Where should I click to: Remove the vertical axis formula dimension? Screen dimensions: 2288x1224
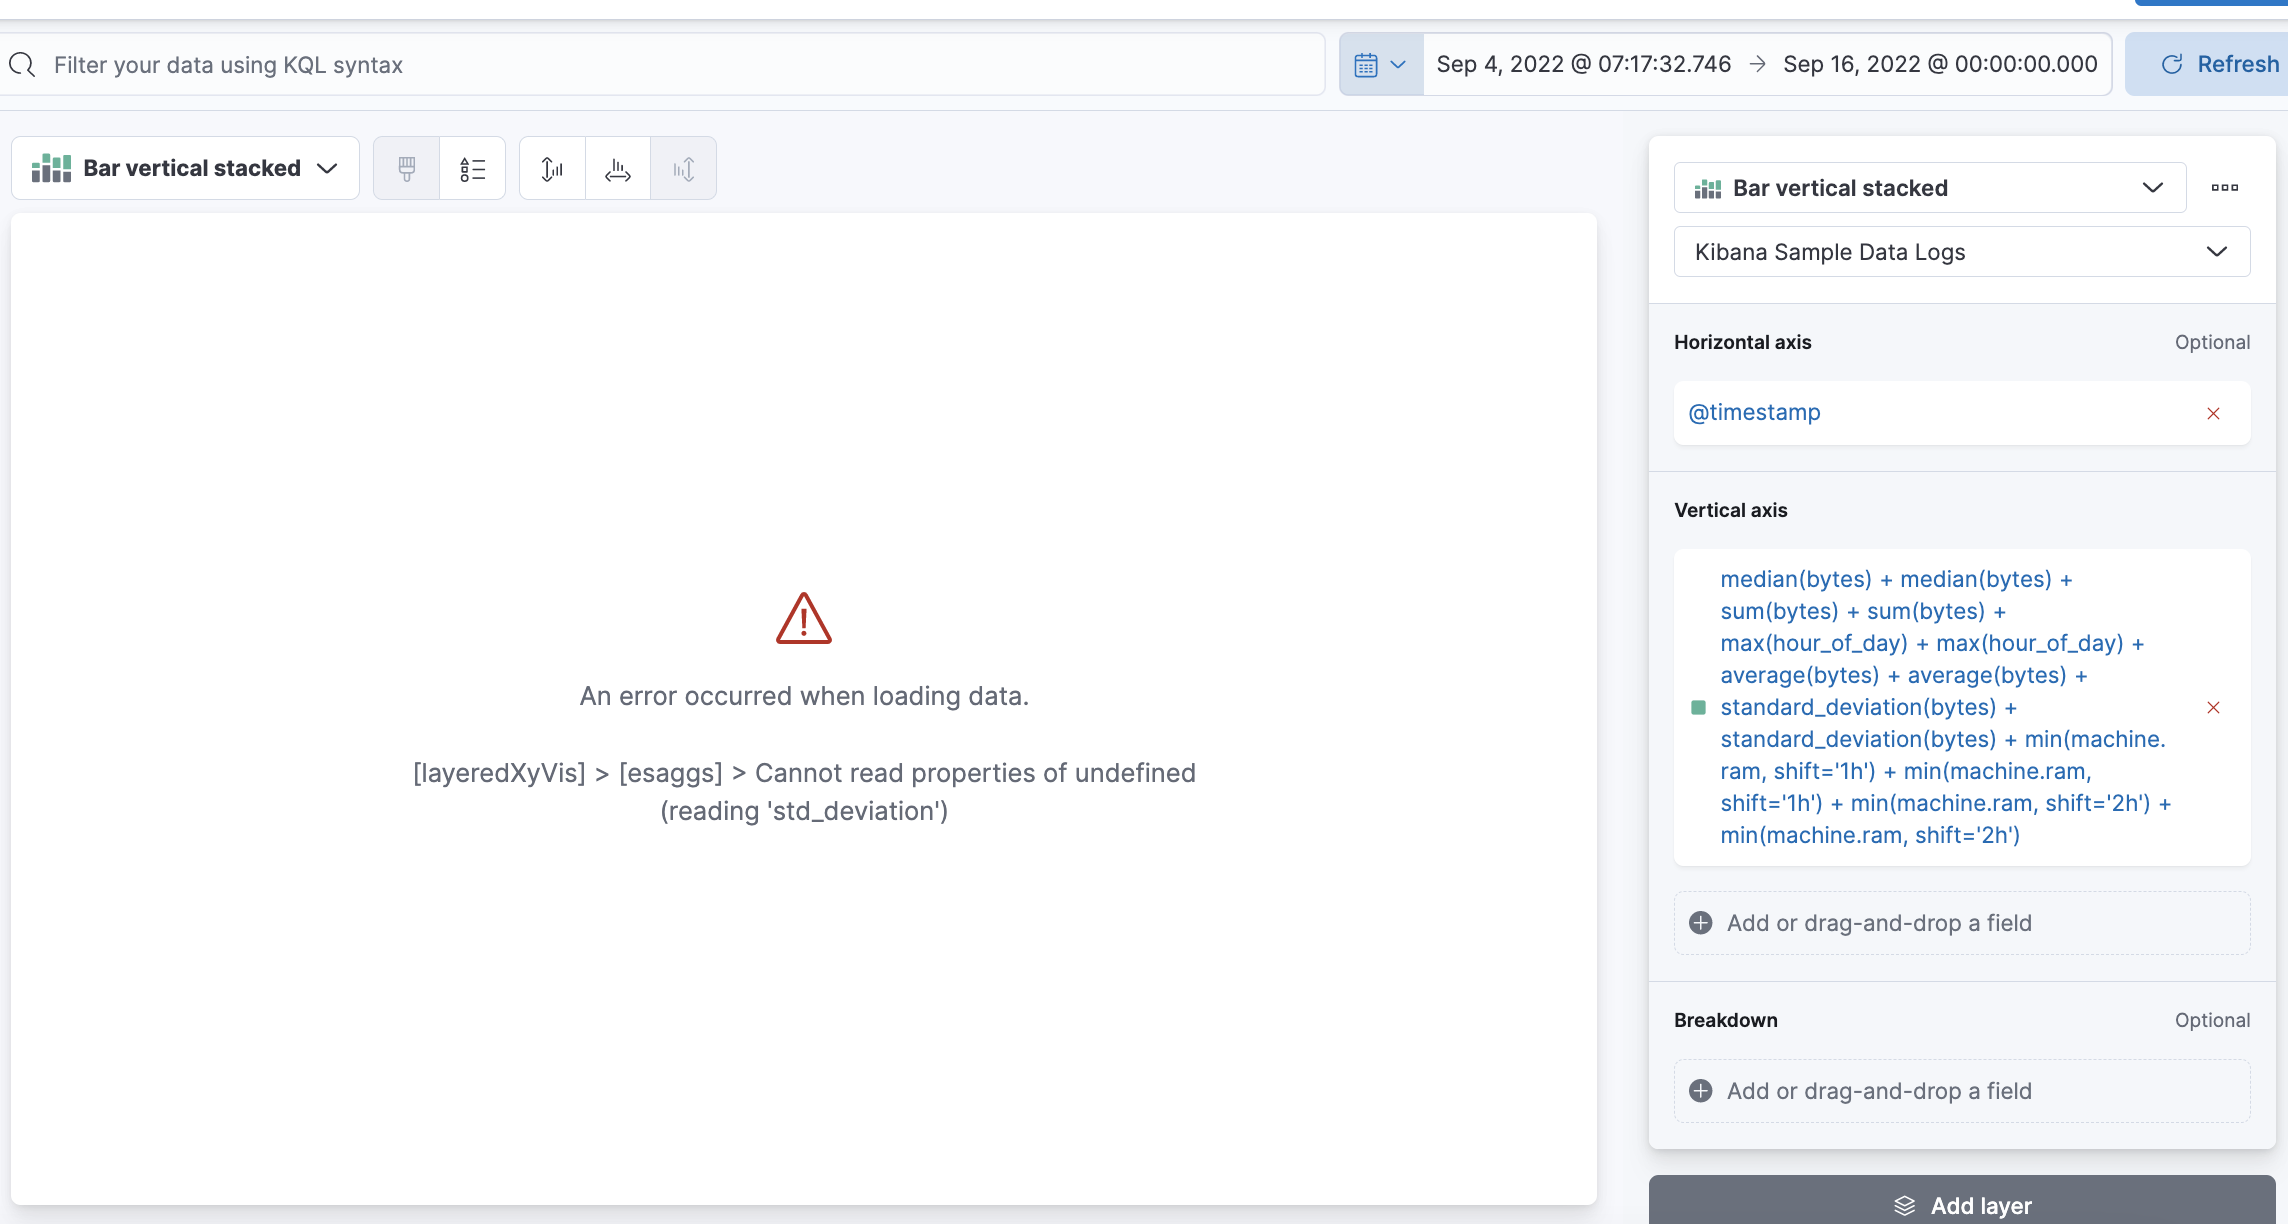coord(2213,707)
